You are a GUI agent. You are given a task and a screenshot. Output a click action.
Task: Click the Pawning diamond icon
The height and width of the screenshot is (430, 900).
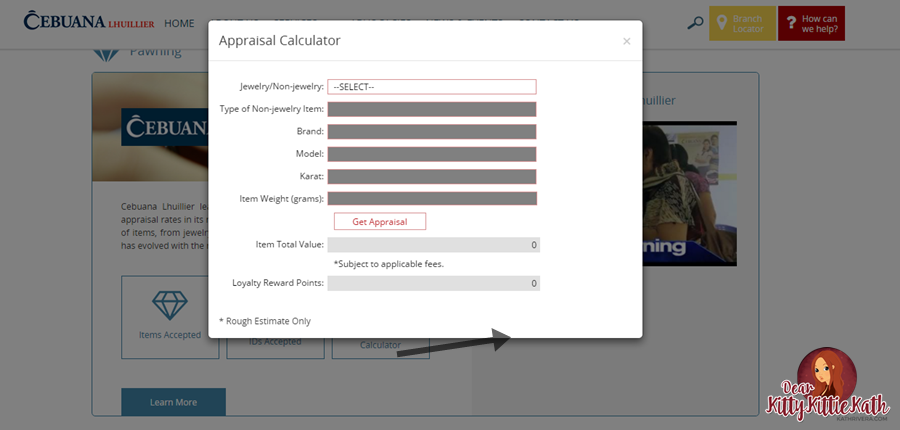click(x=106, y=55)
